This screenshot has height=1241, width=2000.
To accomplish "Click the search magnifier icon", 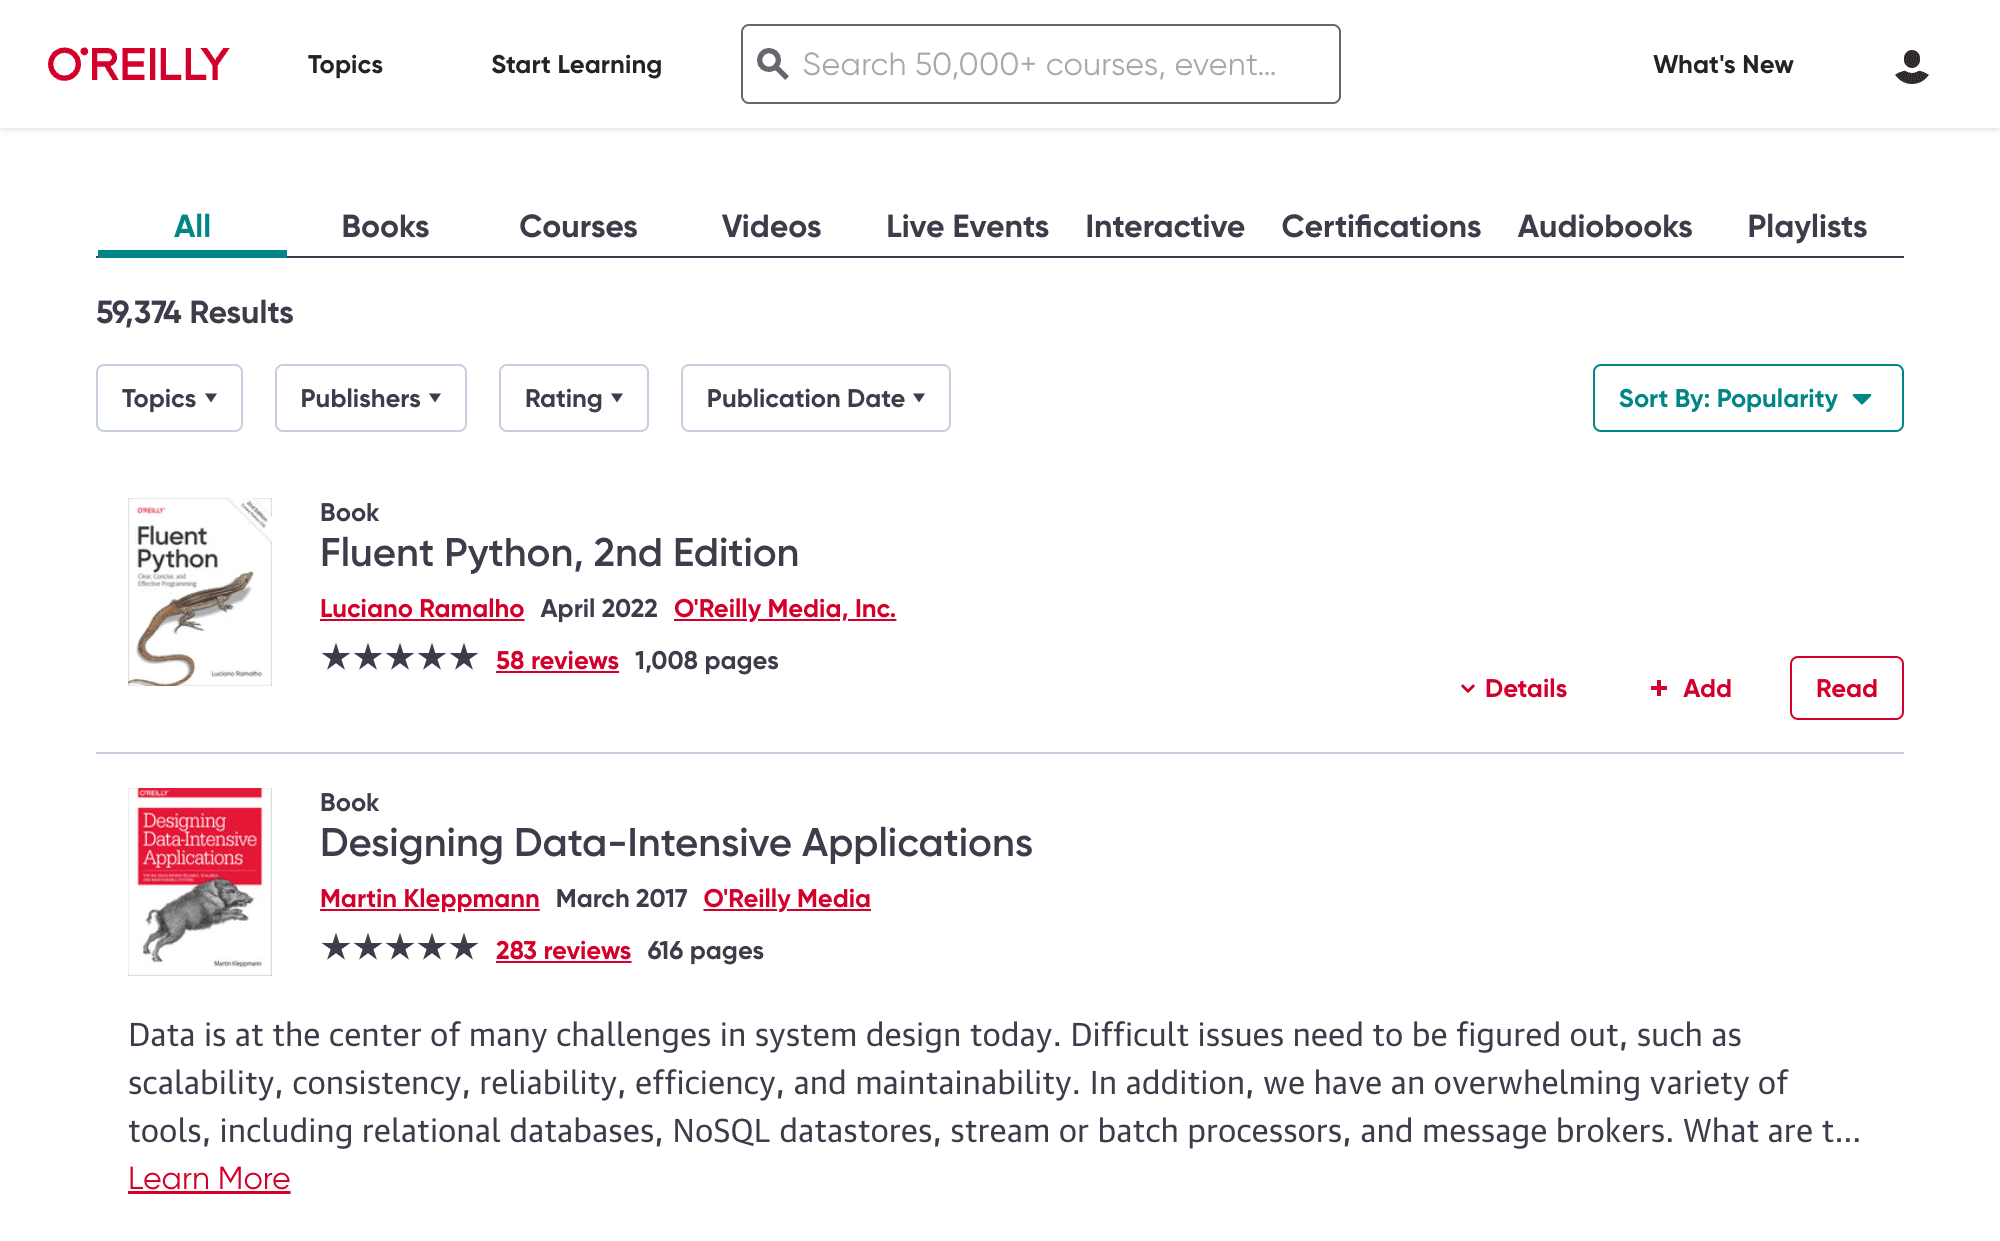I will (x=772, y=64).
